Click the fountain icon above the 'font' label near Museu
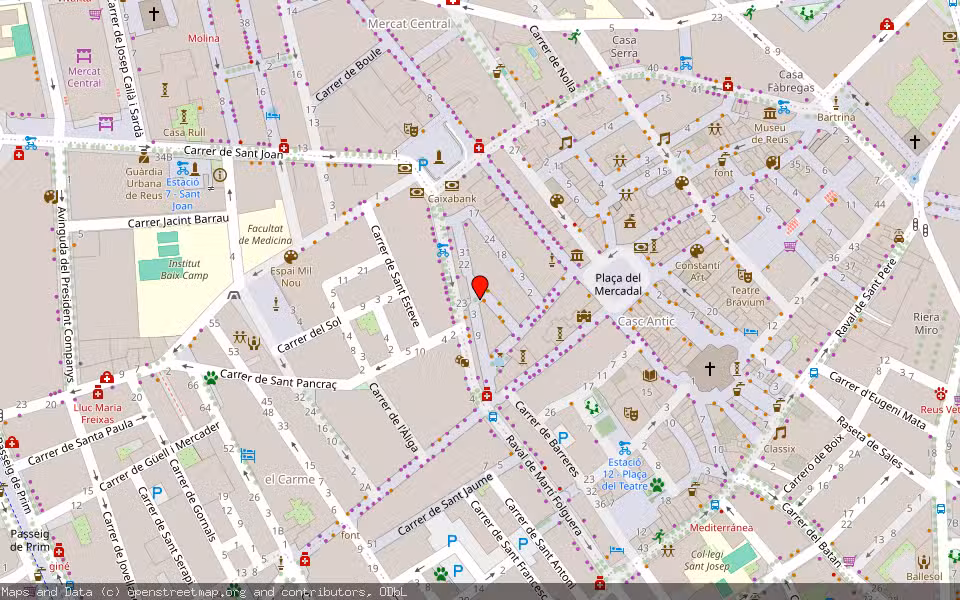 (724, 159)
